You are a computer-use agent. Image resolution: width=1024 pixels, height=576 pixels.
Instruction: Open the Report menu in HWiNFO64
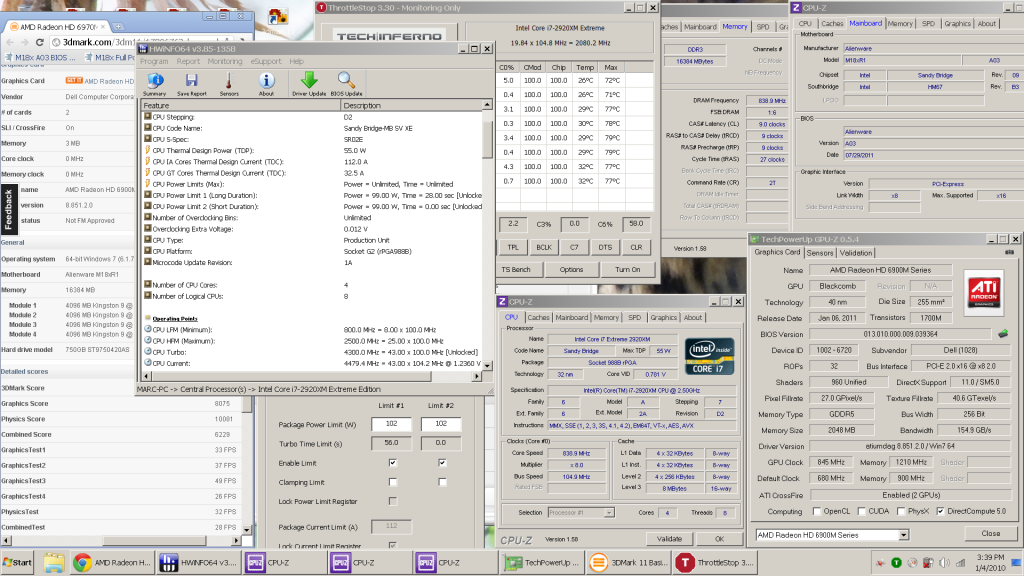coord(188,61)
